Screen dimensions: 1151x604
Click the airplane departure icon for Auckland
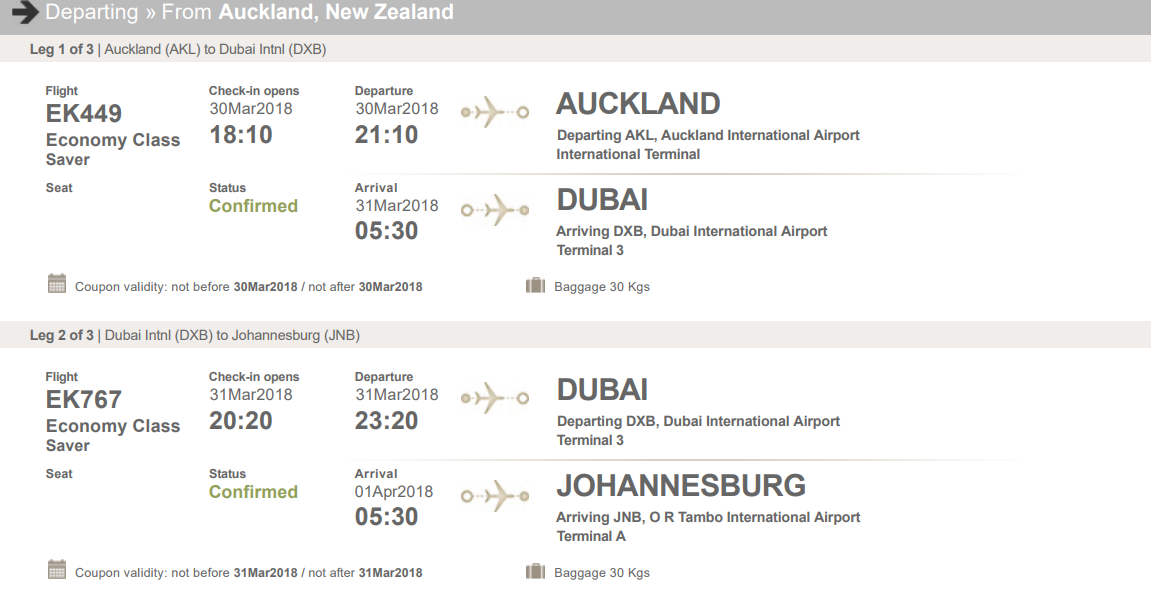coord(494,113)
